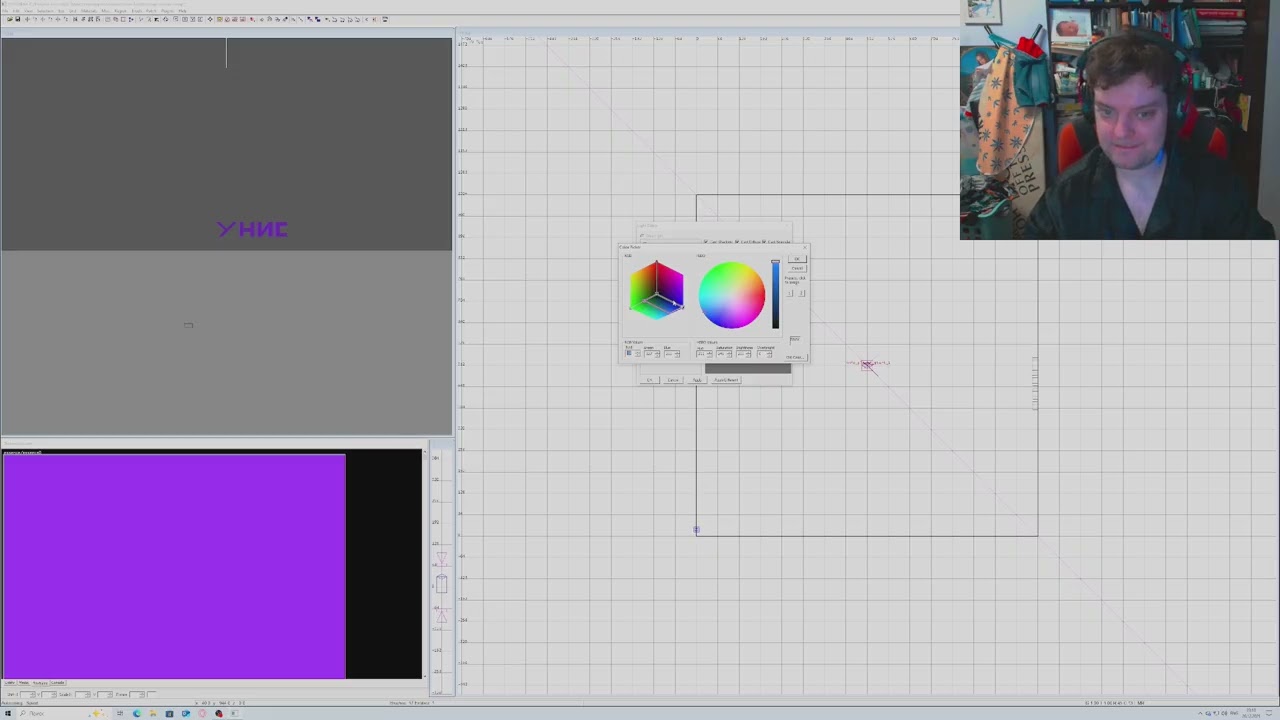Click the Y-axis flip toolbar icon
Image resolution: width=1280 pixels, height=720 pixels.
coord(42,19)
